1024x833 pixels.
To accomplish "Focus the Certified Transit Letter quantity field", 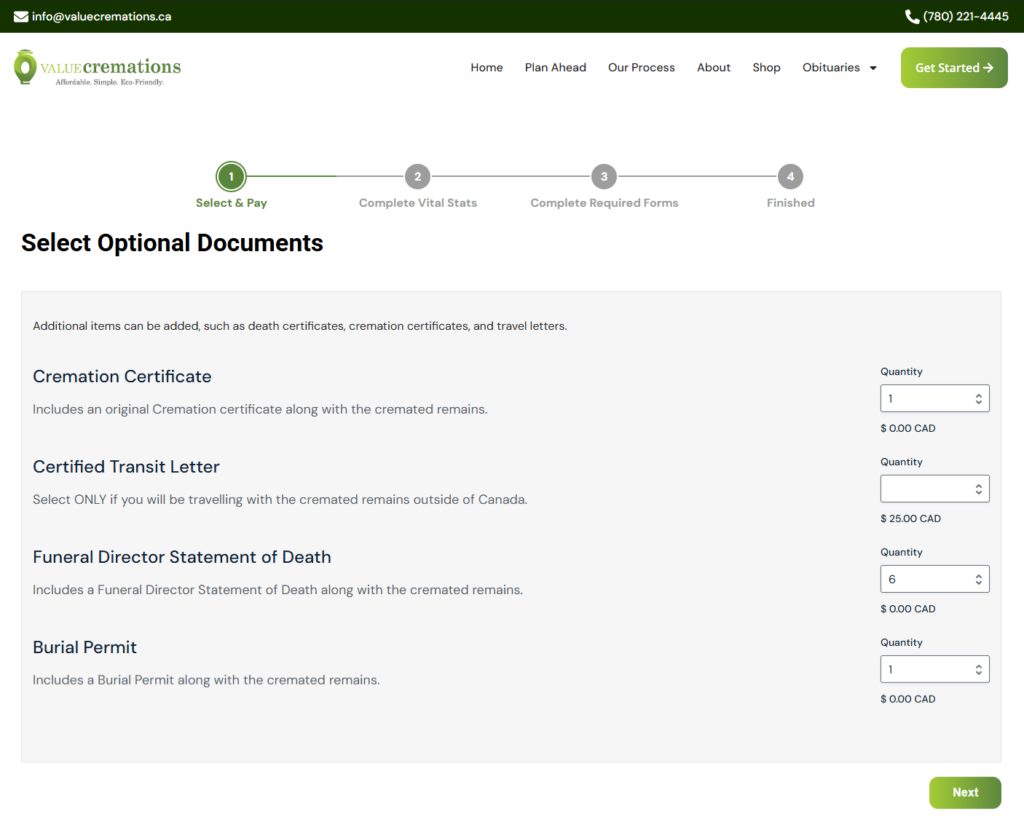I will [x=935, y=489].
